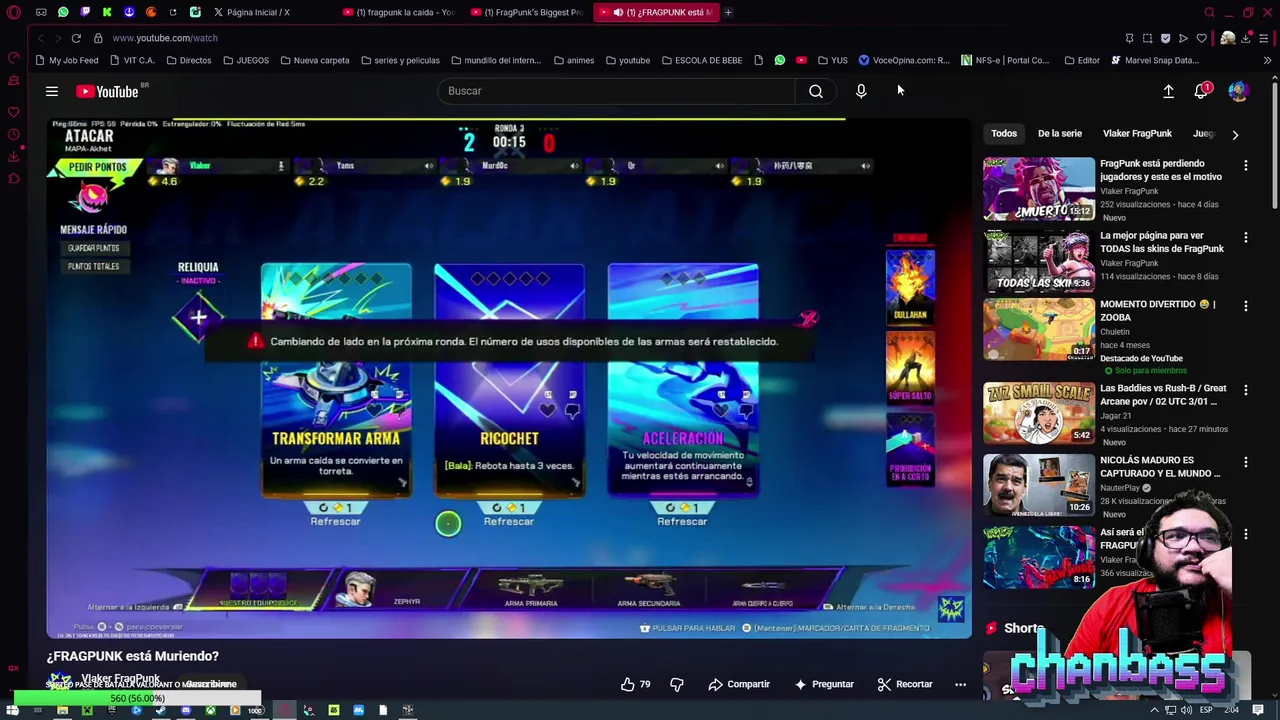Open the YouTube account avatar menu

pyautogui.click(x=1238, y=91)
